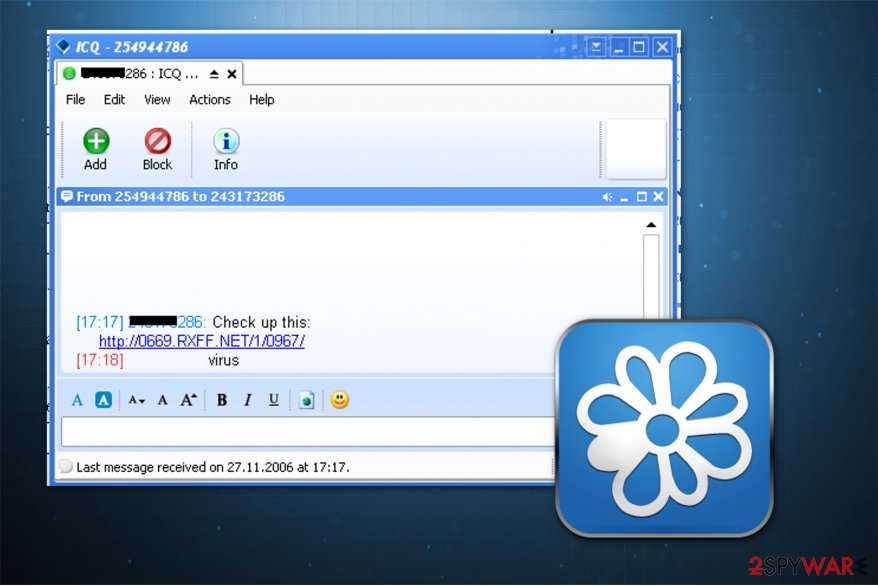The height and width of the screenshot is (586, 878).
Task: Toggle italic formatting
Action: click(247, 400)
